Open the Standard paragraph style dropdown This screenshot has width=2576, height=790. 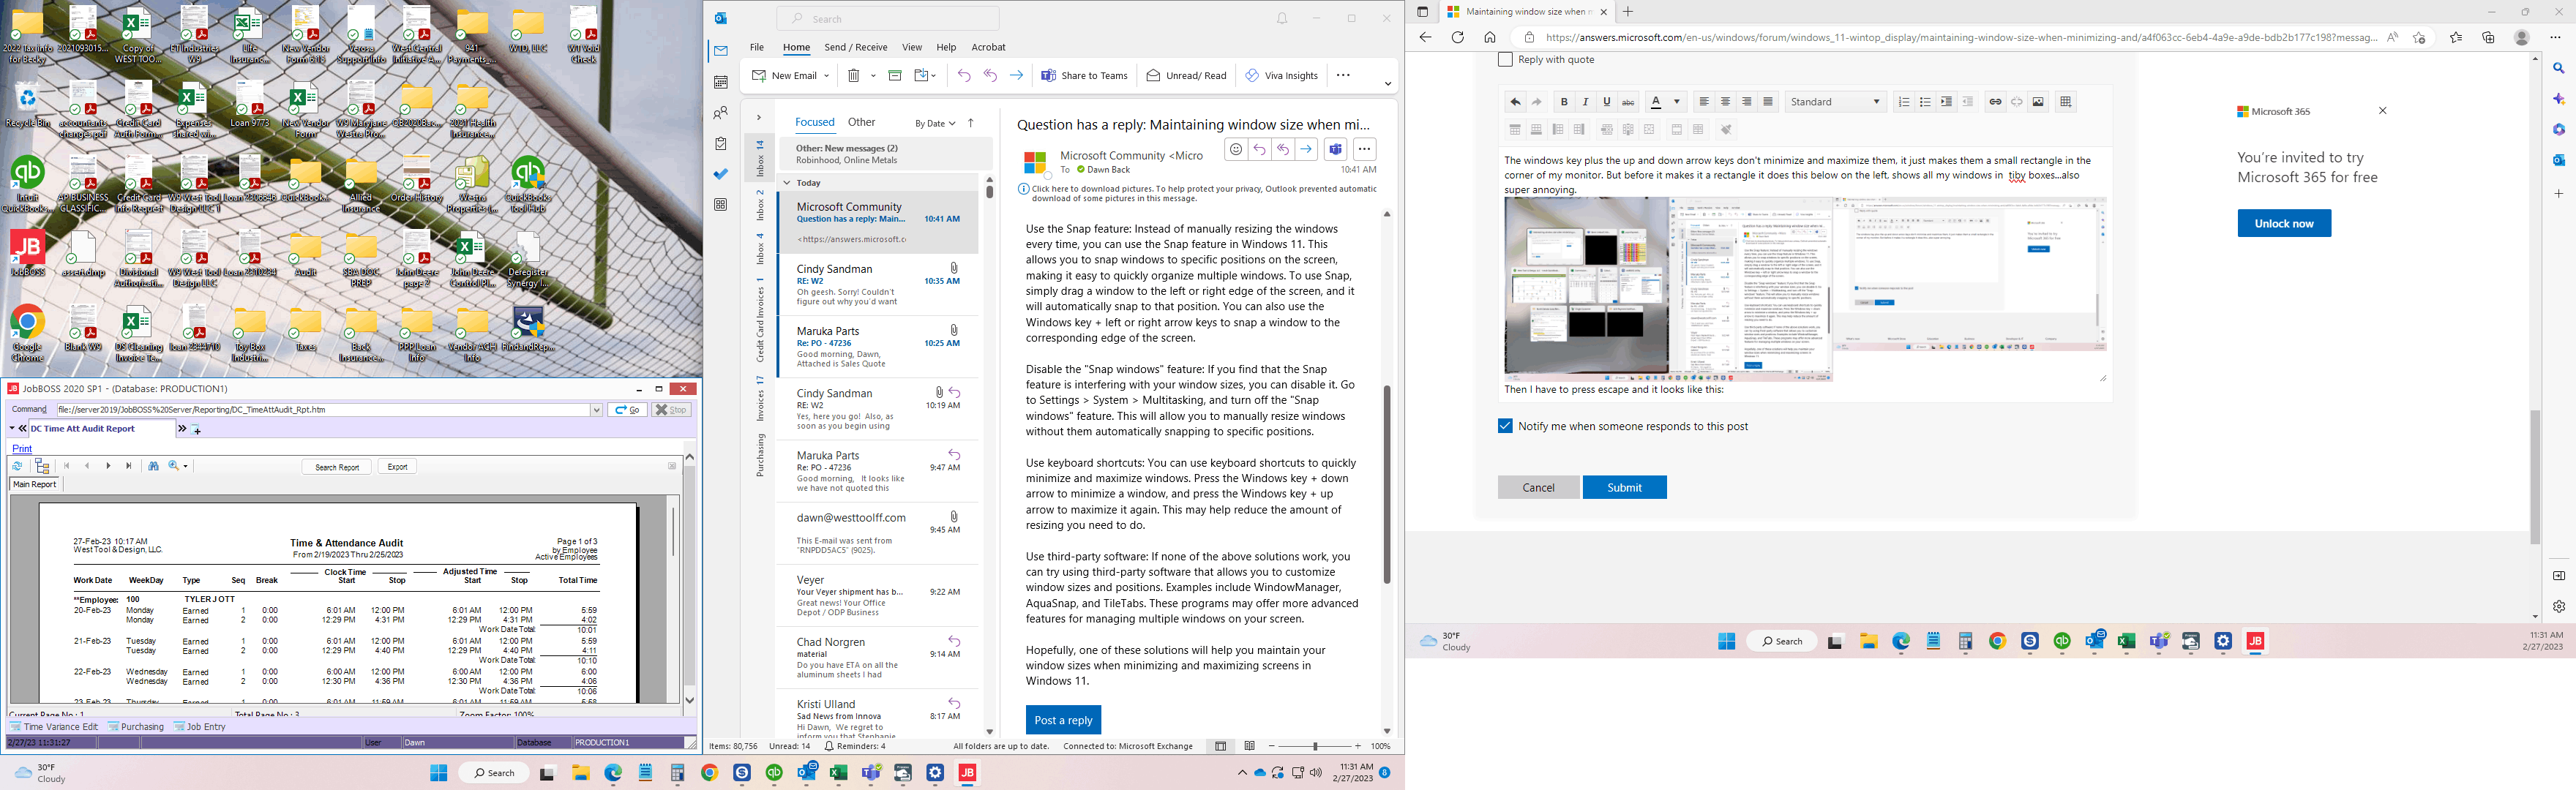coord(1836,101)
